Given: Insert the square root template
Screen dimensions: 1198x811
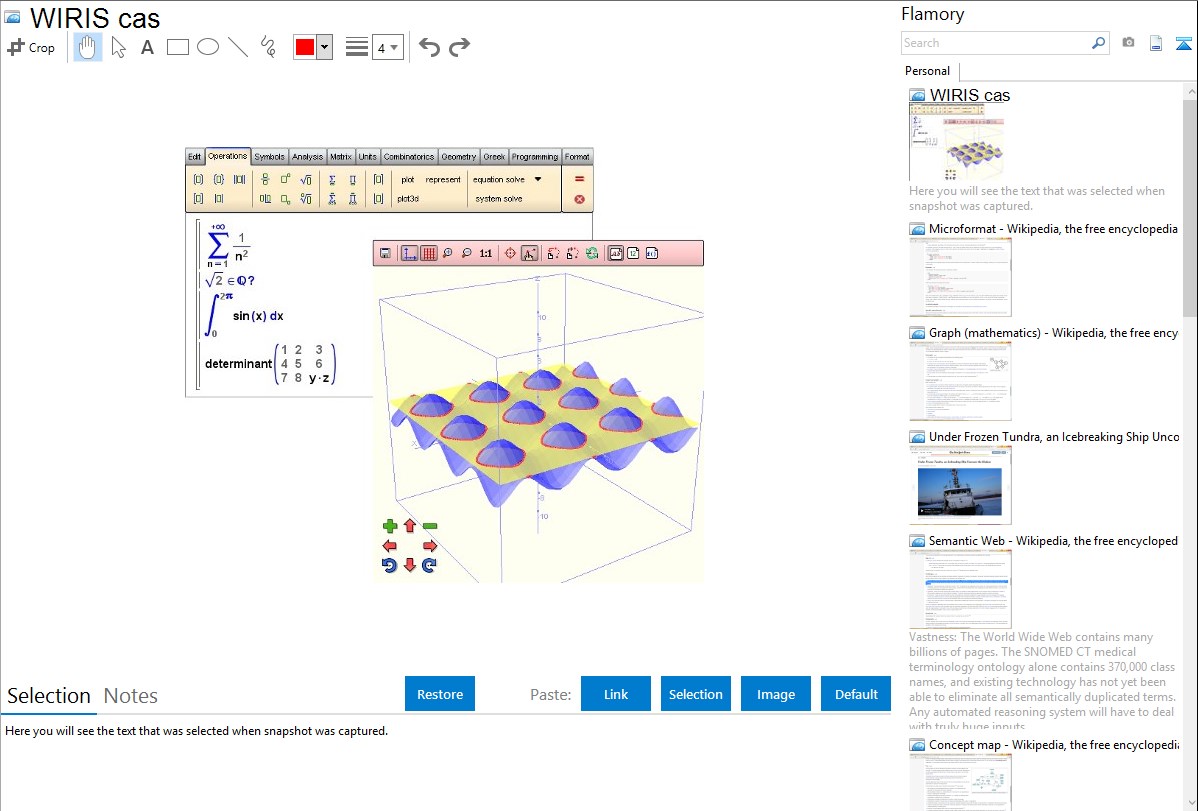Looking at the screenshot, I should 306,180.
